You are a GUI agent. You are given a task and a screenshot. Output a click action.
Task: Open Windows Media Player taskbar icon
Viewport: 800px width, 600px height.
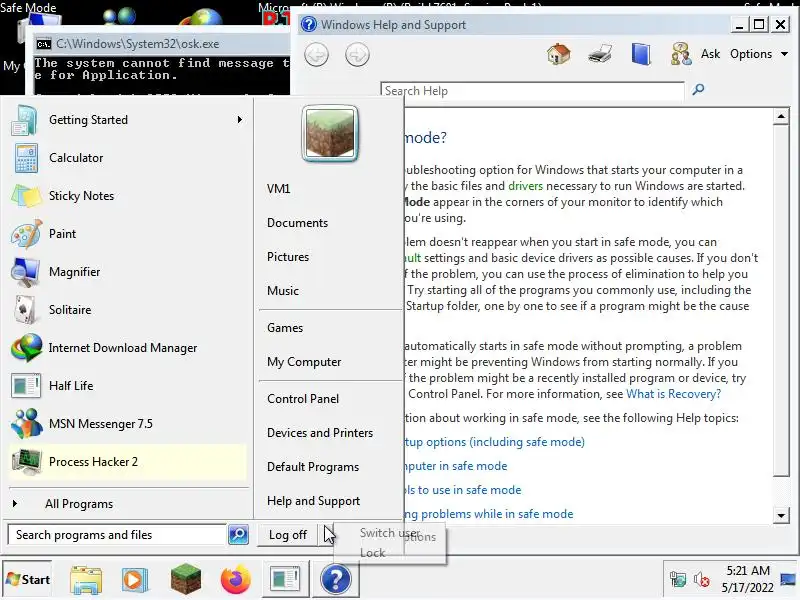pyautogui.click(x=135, y=580)
